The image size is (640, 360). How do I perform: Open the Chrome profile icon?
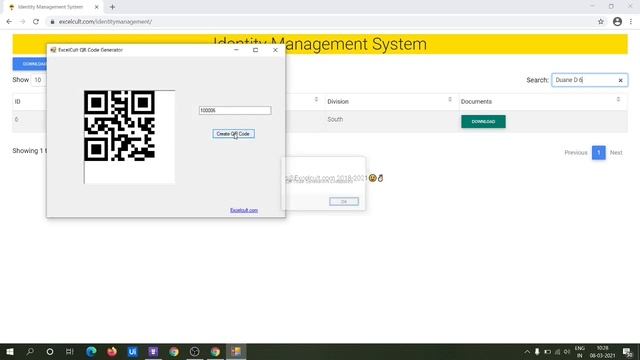617,22
